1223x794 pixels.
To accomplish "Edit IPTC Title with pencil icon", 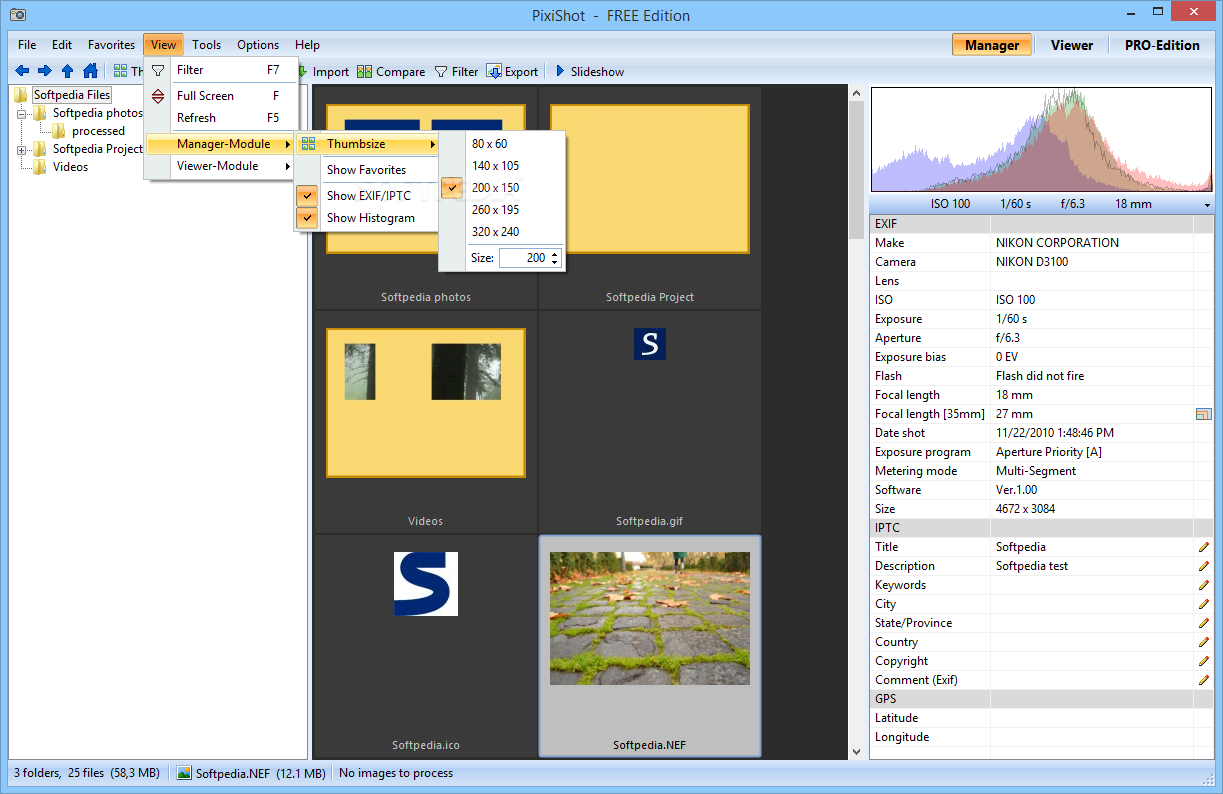I will point(1203,547).
